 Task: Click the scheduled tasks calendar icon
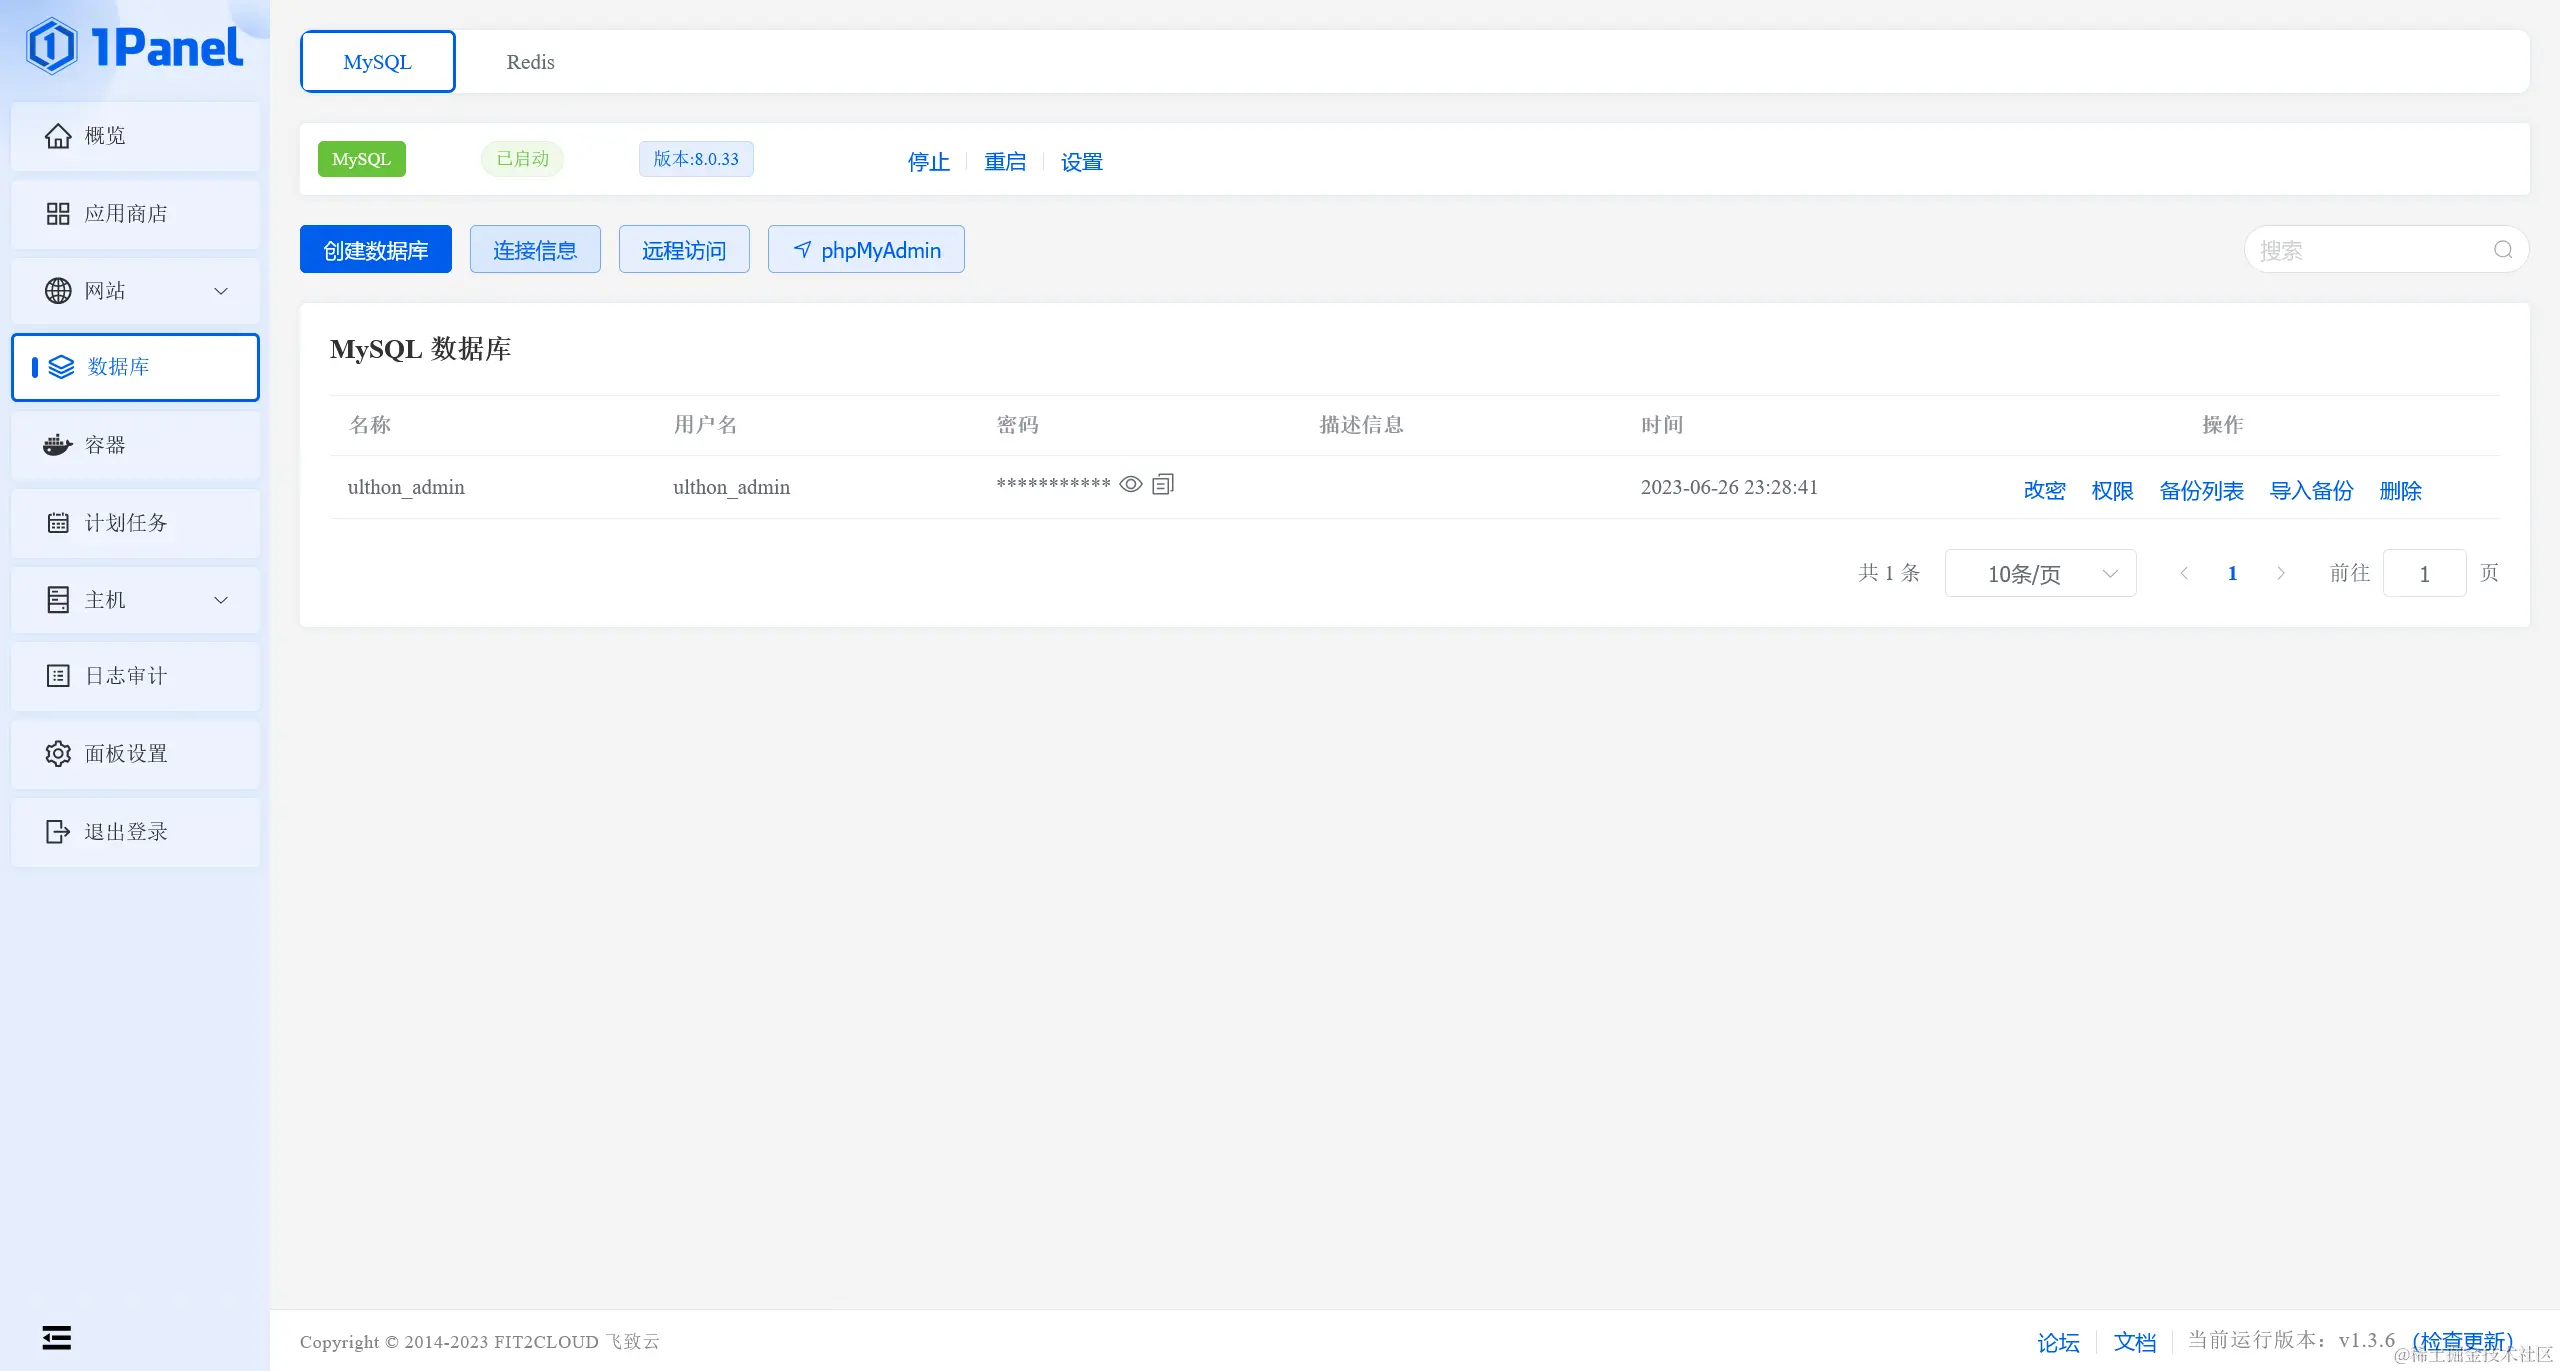click(x=58, y=523)
